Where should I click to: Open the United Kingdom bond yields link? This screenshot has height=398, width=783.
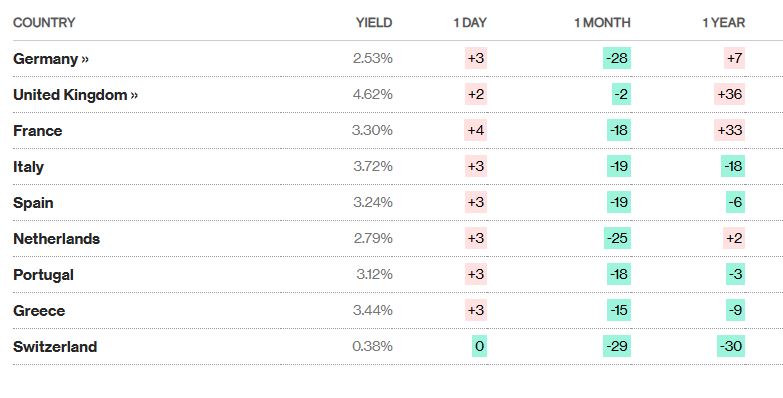(x=75, y=95)
